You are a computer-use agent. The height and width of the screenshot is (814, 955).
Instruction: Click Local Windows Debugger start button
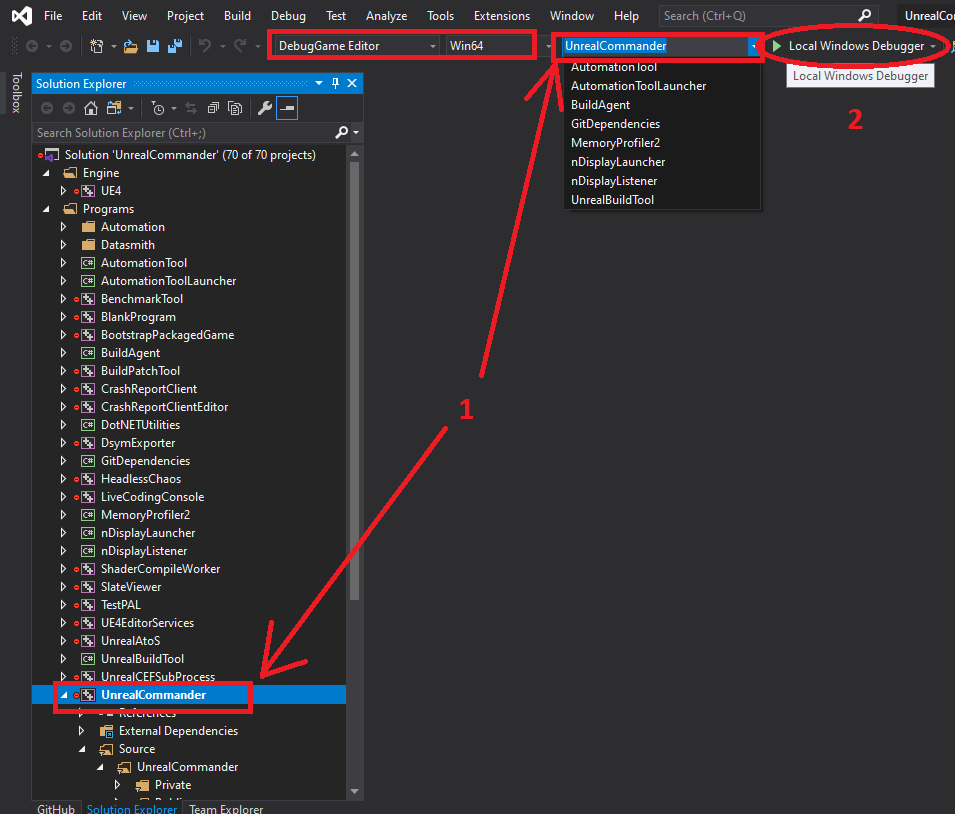[848, 46]
